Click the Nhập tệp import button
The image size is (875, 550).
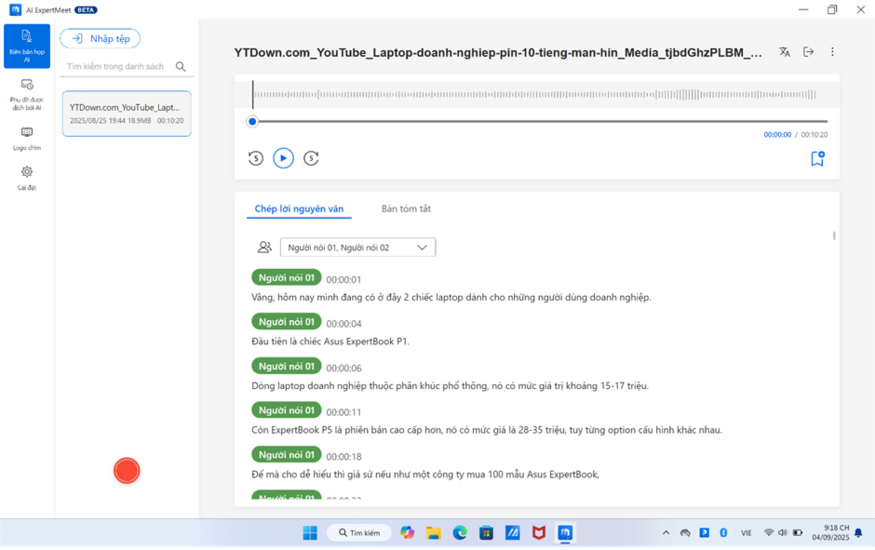[100, 39]
